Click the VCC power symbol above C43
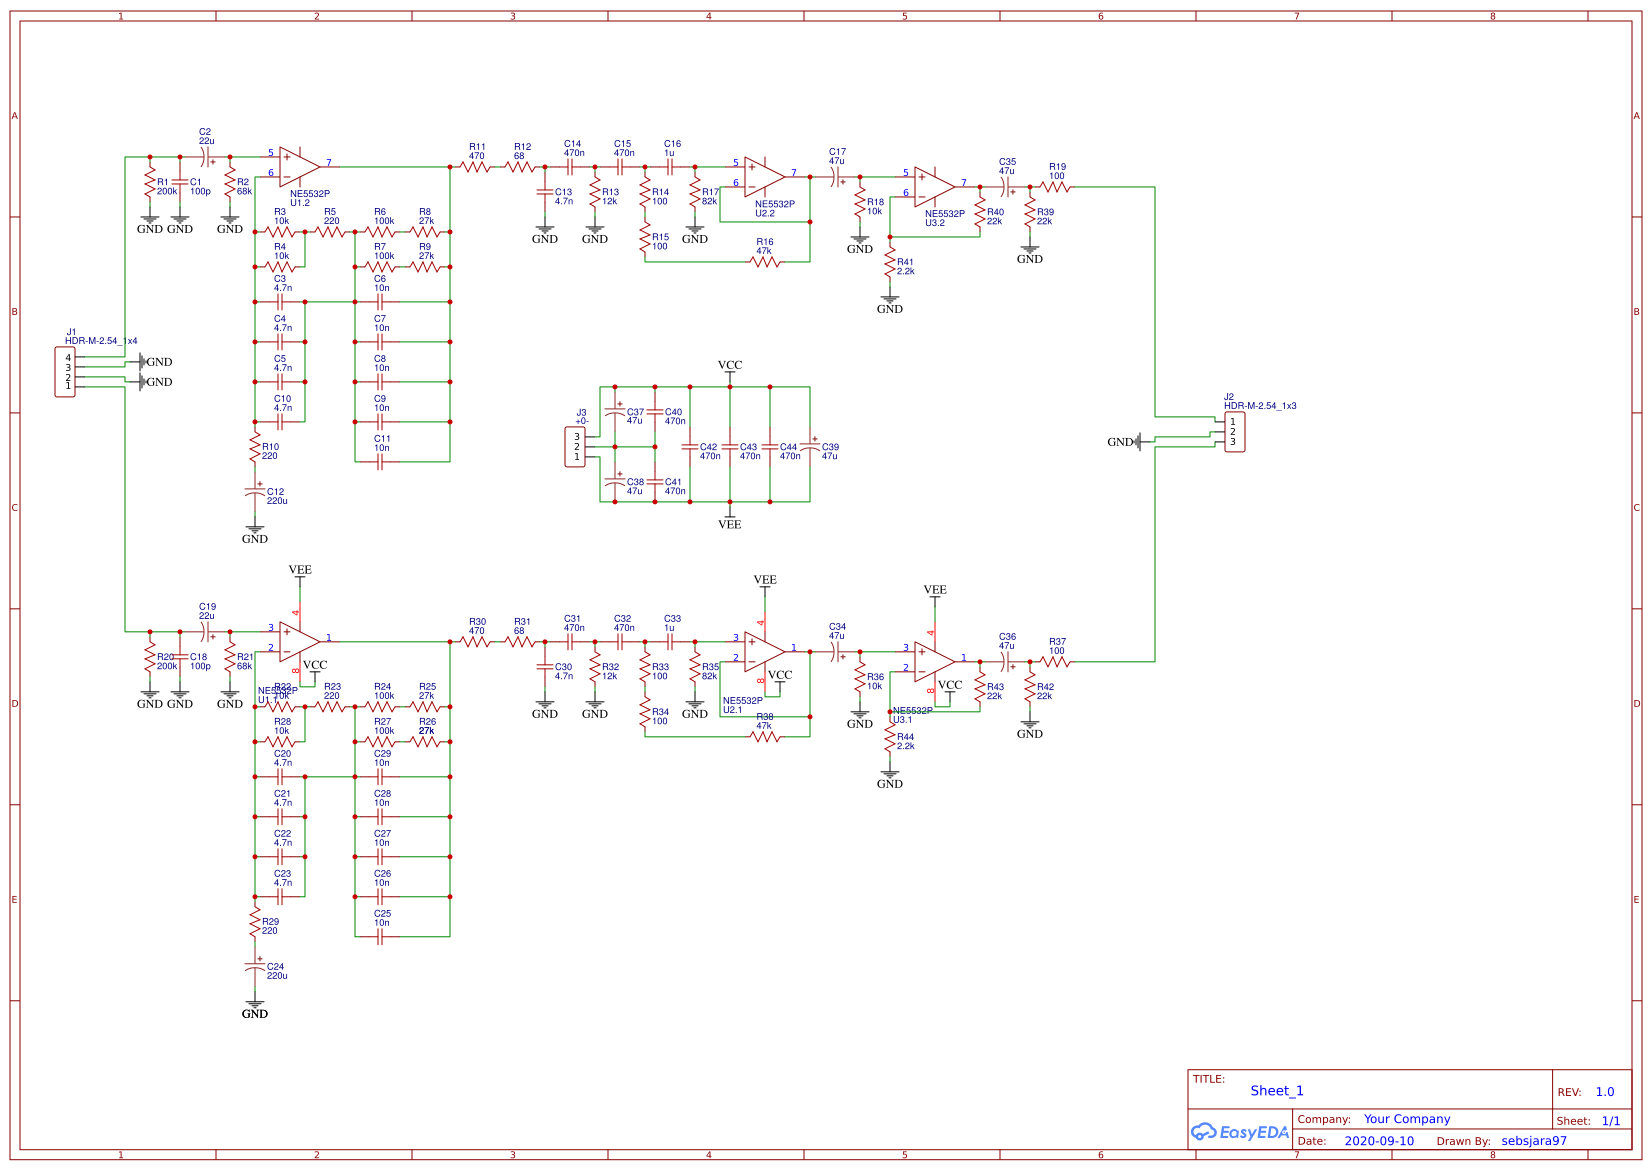 click(730, 367)
